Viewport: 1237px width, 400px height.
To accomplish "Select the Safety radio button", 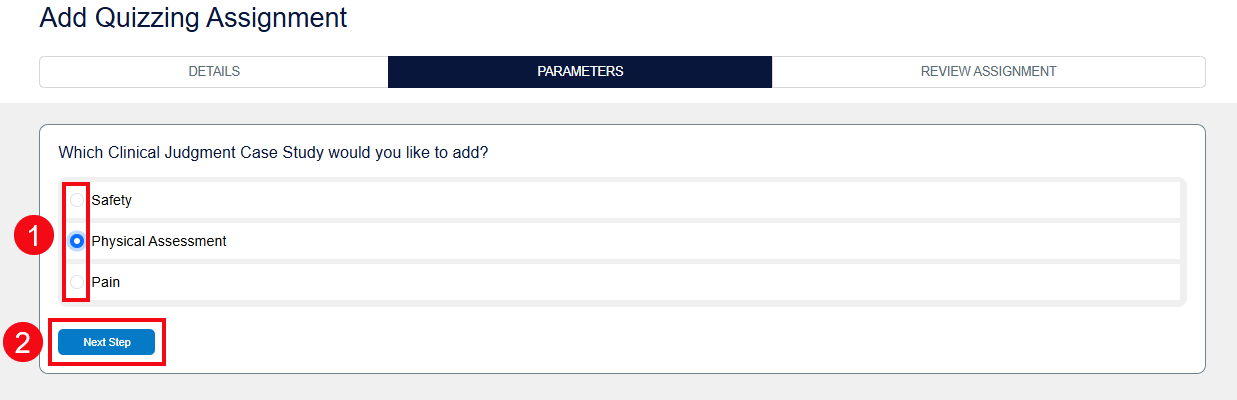I will 77,200.
